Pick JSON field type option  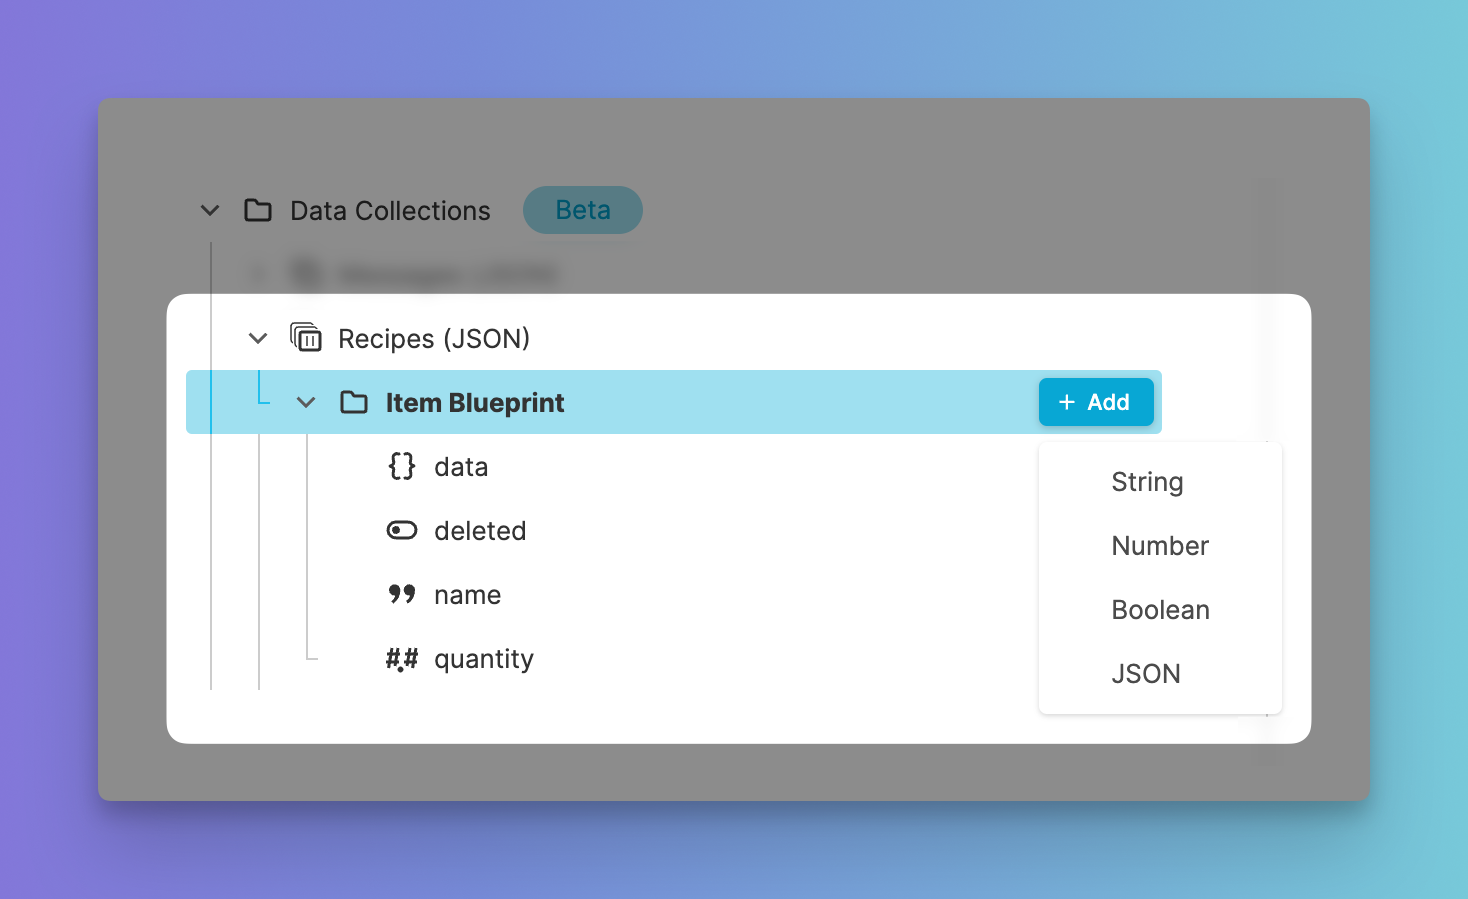point(1146,674)
